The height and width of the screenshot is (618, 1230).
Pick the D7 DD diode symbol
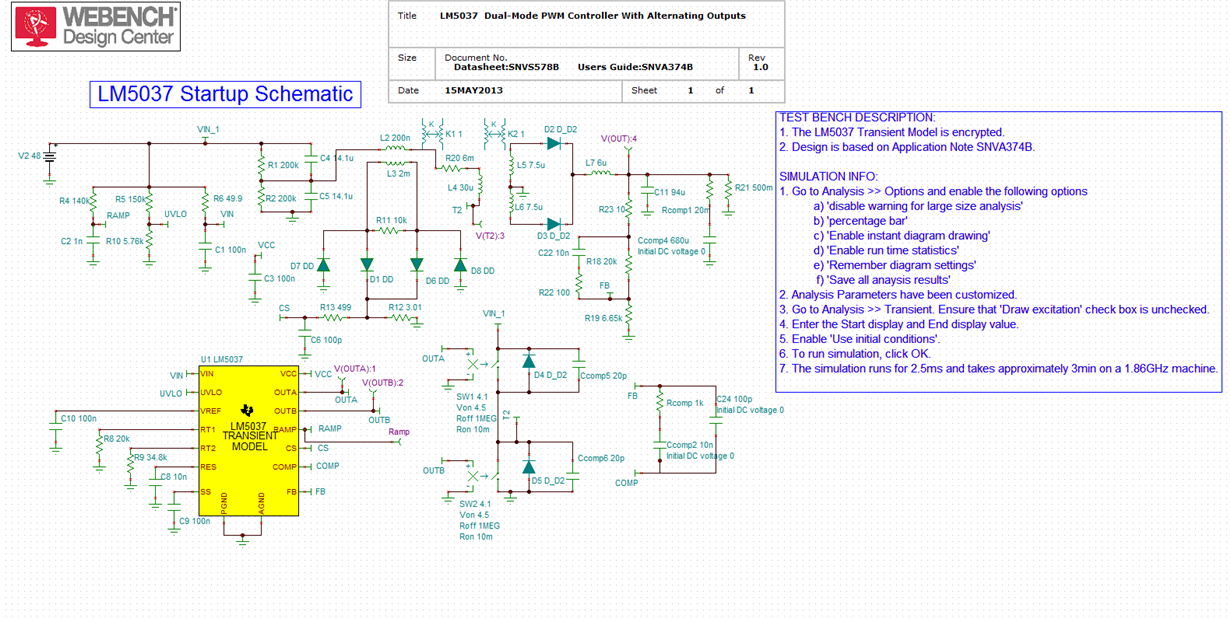pyautogui.click(x=321, y=264)
